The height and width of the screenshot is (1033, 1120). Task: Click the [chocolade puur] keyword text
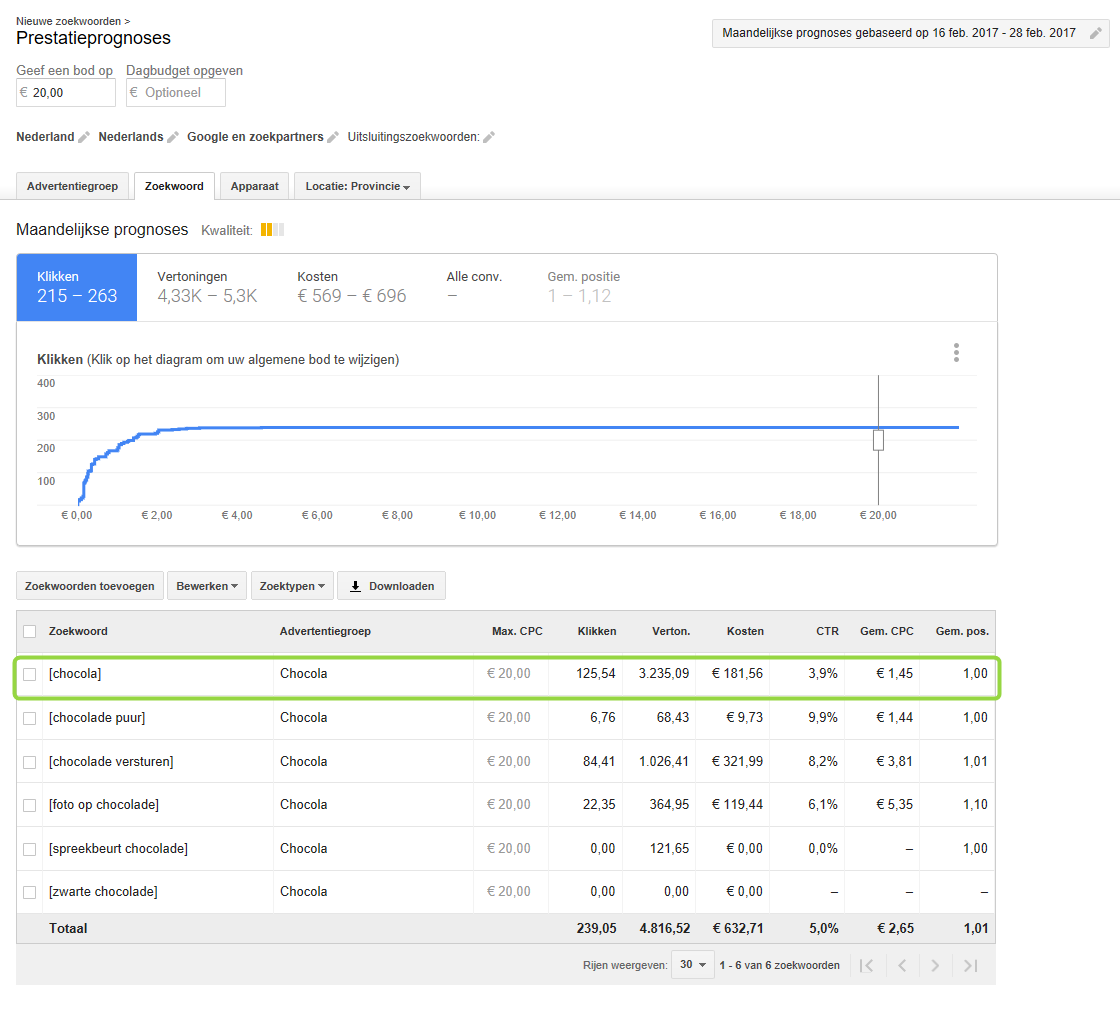pos(96,718)
